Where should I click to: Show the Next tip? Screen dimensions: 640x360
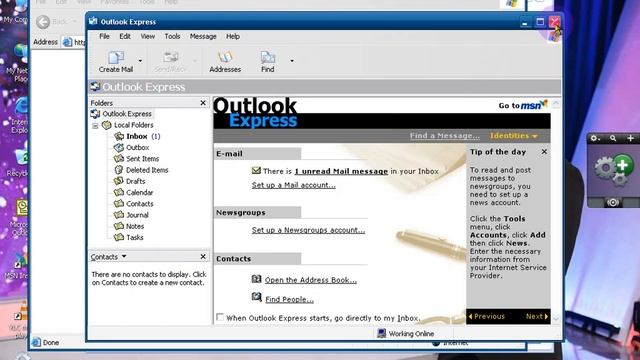(x=537, y=316)
